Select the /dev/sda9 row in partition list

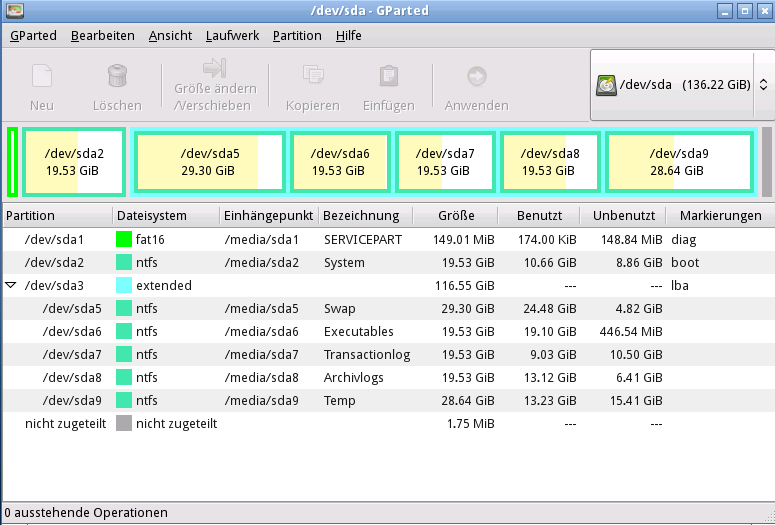pyautogui.click(x=389, y=400)
